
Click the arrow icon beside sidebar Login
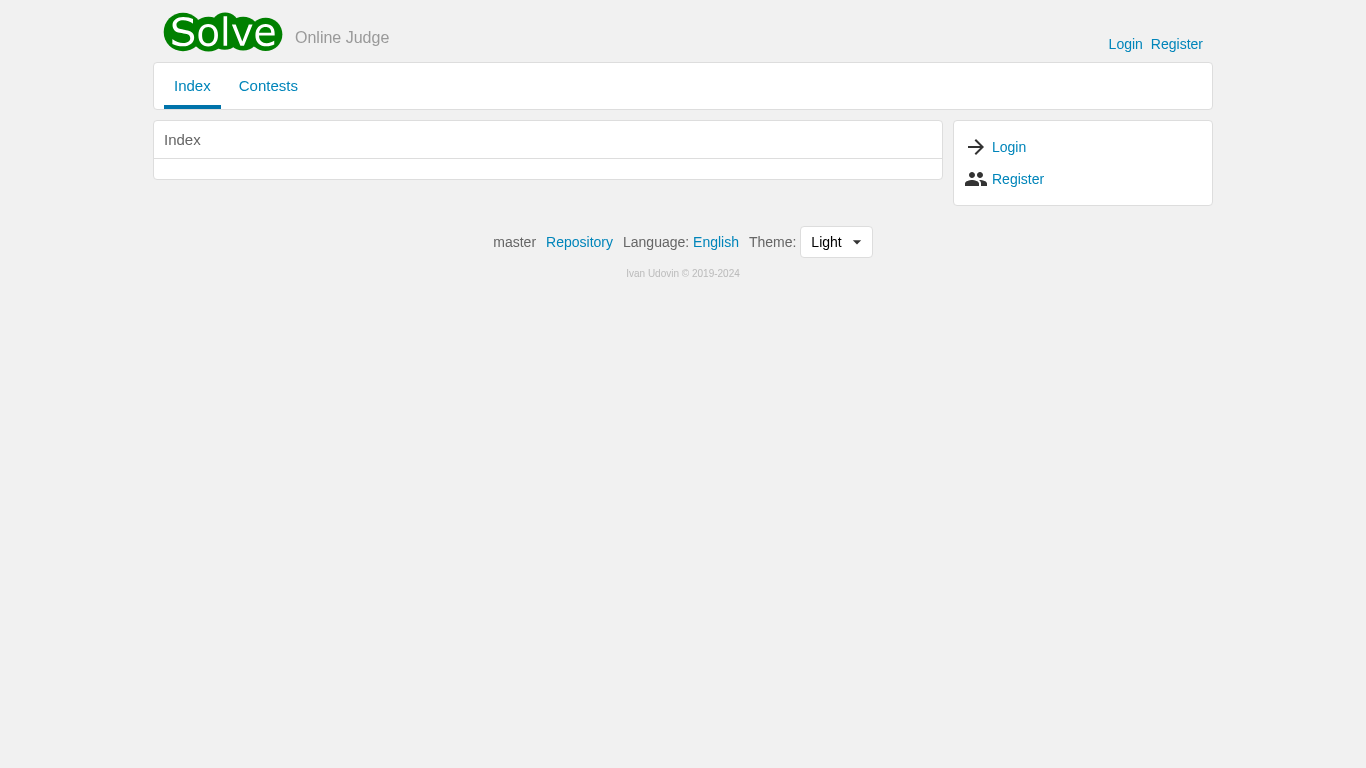[x=976, y=147]
